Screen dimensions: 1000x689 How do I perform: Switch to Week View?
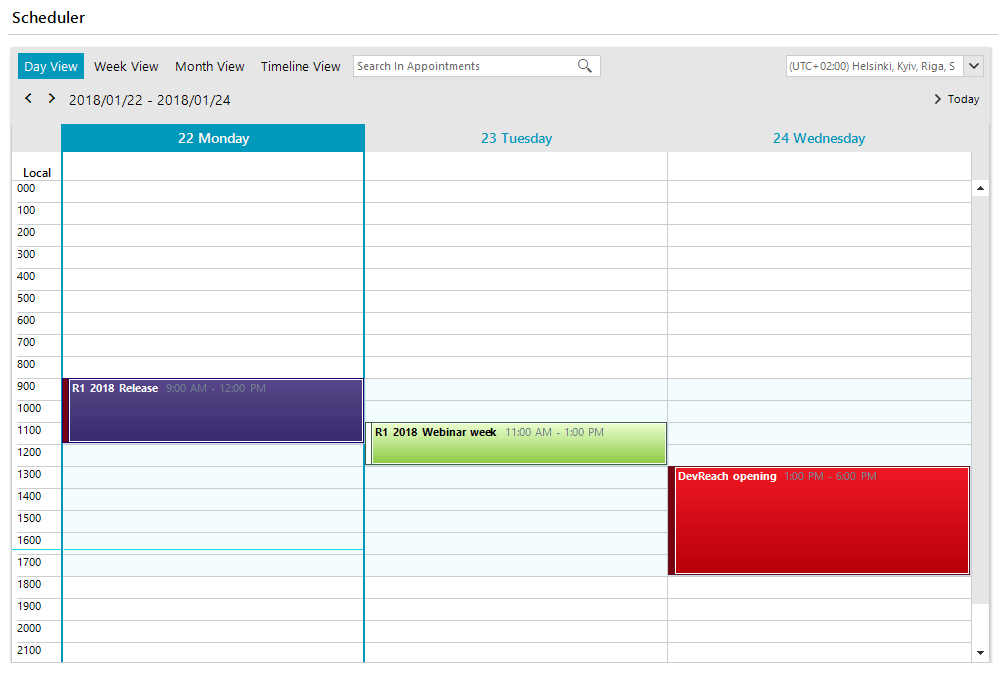click(x=126, y=66)
